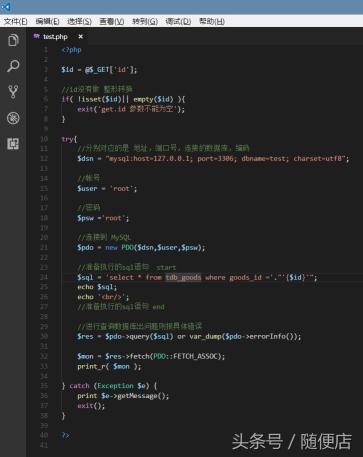Click the <?php opening tag on line 1
Image resolution: width=363 pixels, height=457 pixels.
pos(71,50)
